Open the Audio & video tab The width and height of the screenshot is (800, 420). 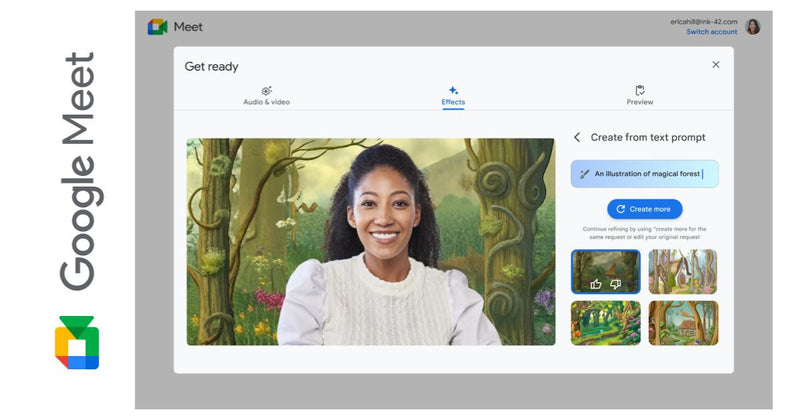(x=266, y=96)
